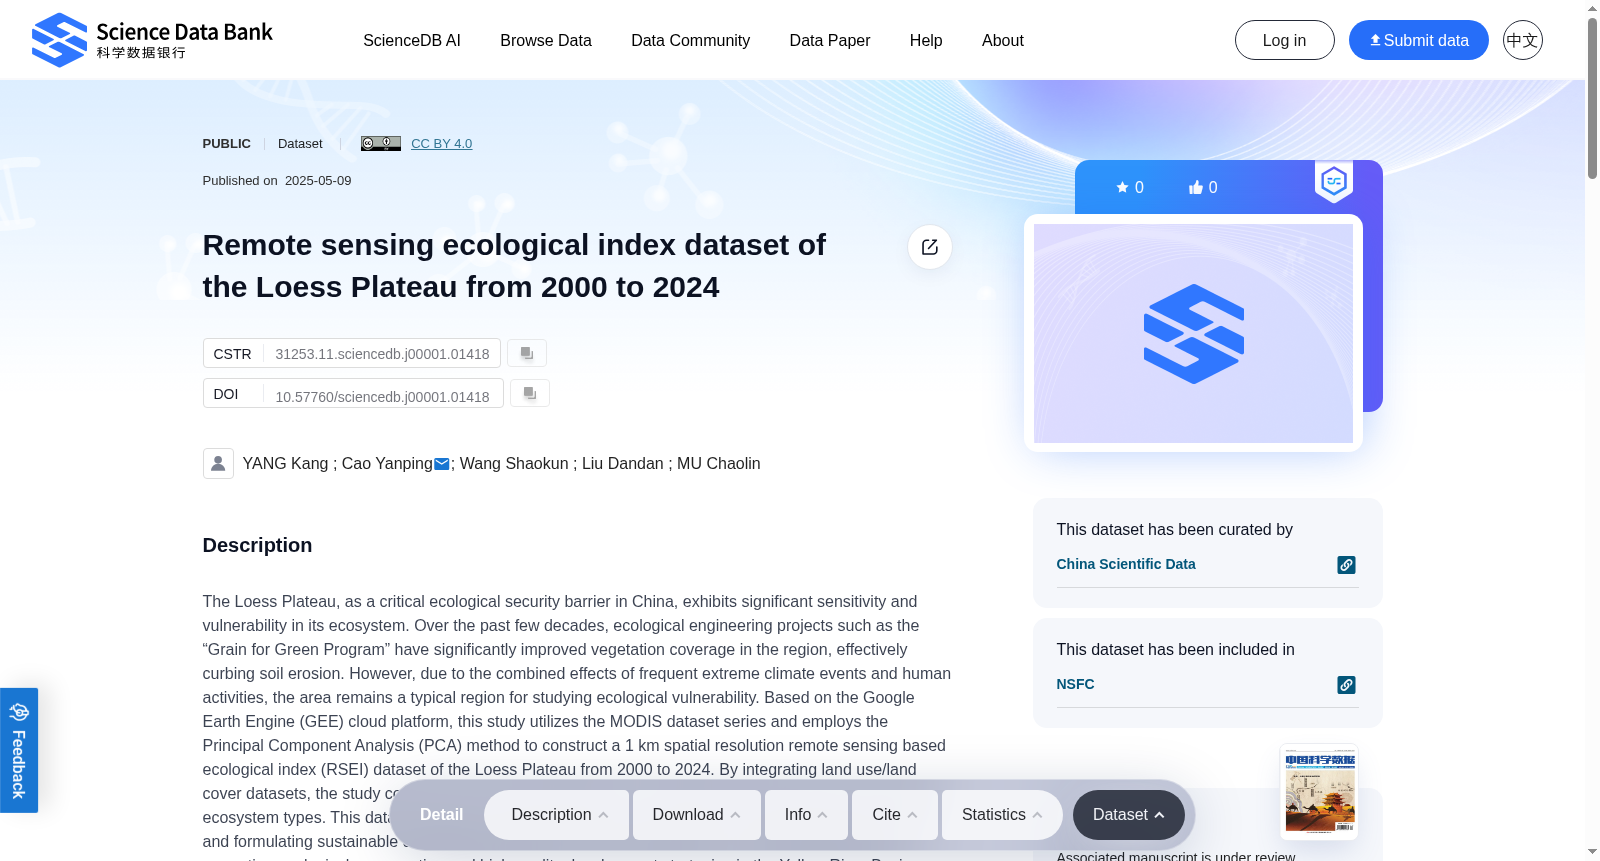
Task: Click the author avatar icon
Action: click(x=218, y=463)
